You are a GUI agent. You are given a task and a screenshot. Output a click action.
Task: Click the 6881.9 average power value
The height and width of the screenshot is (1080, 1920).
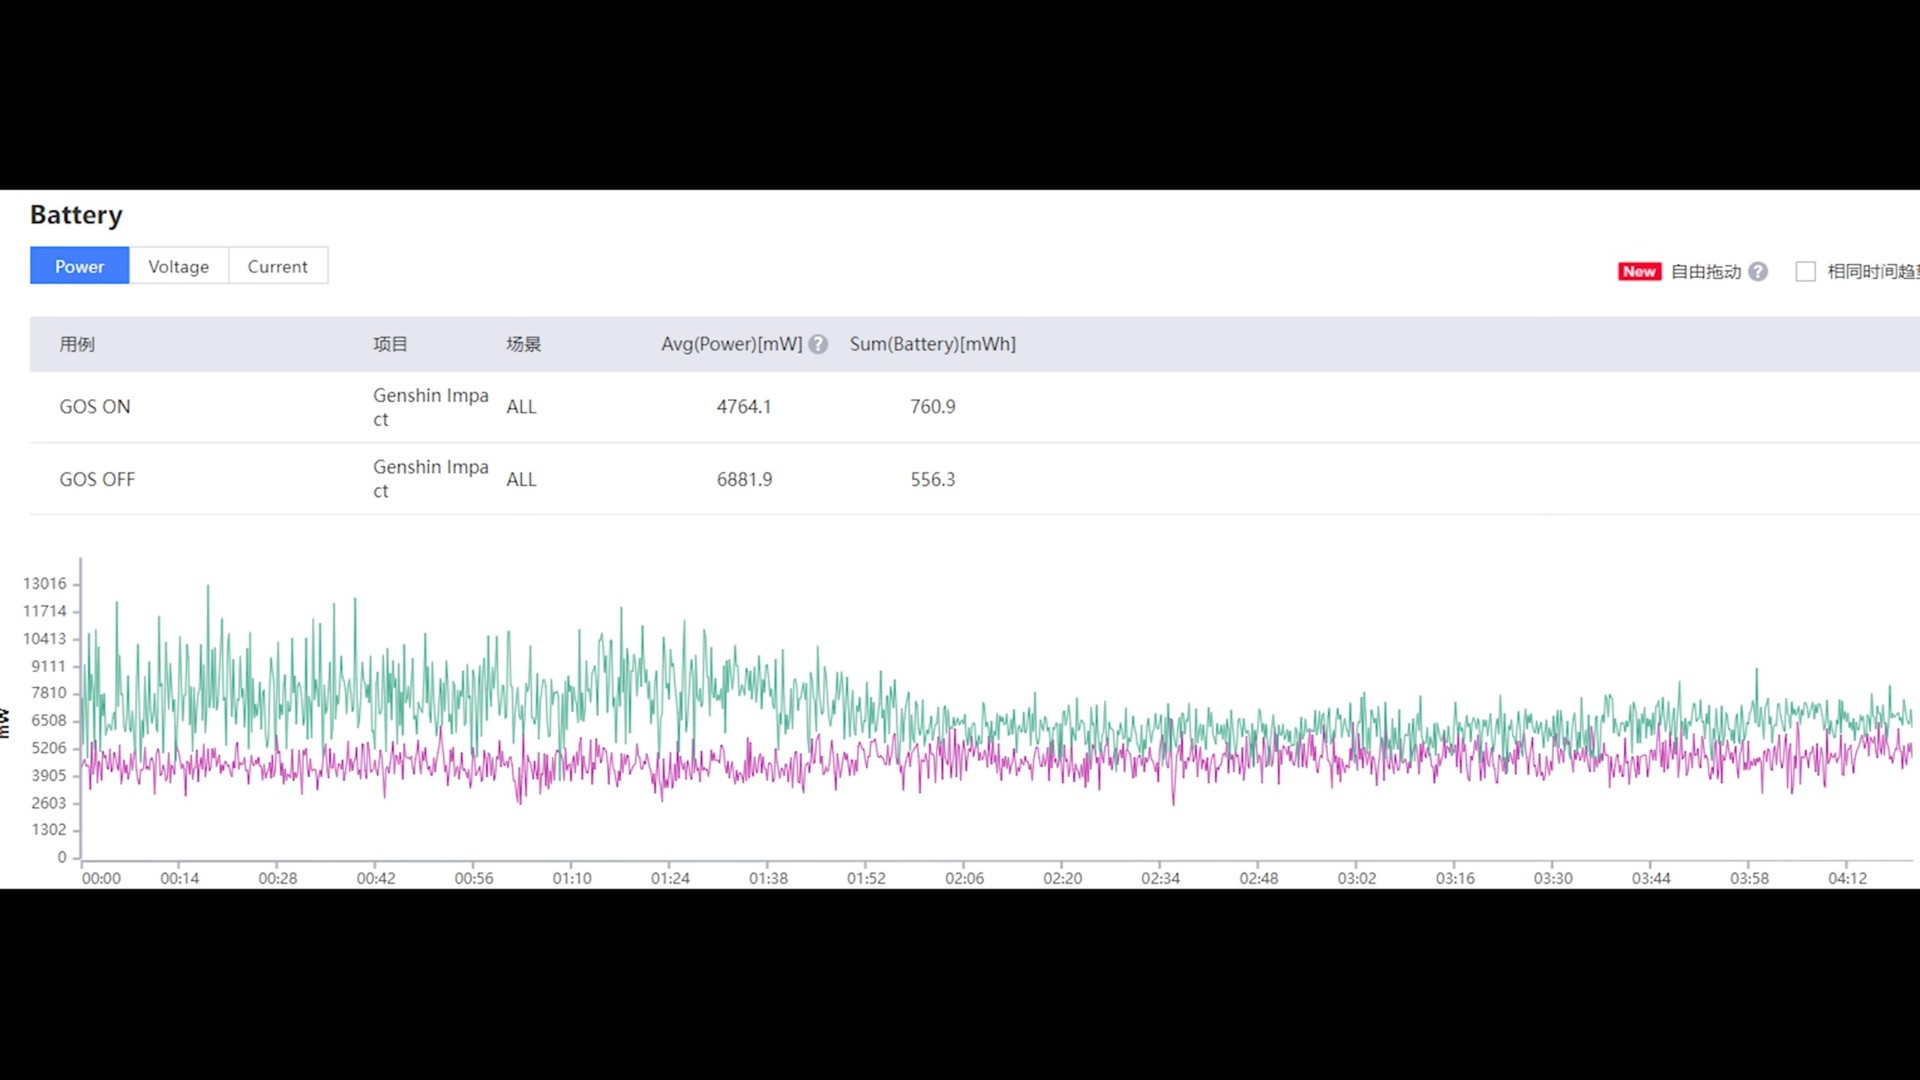744,479
